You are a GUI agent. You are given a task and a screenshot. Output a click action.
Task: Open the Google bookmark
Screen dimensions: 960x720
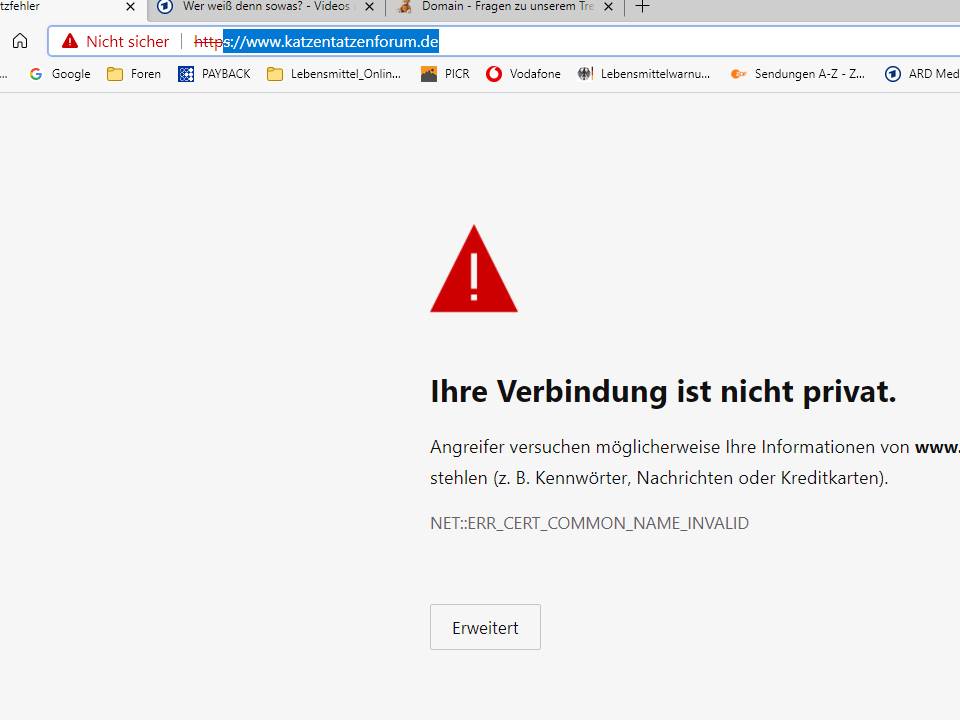60,74
